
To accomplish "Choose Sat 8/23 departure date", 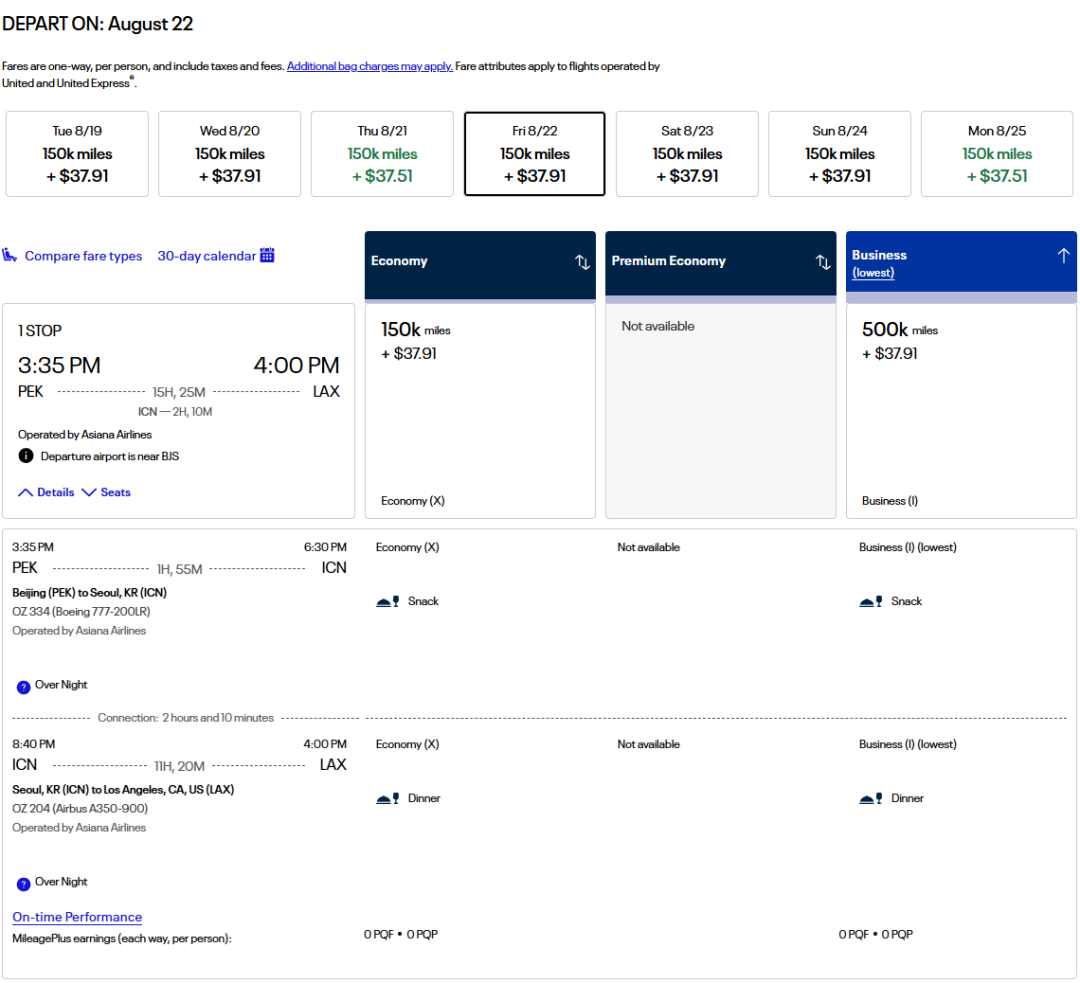I will pos(687,154).
